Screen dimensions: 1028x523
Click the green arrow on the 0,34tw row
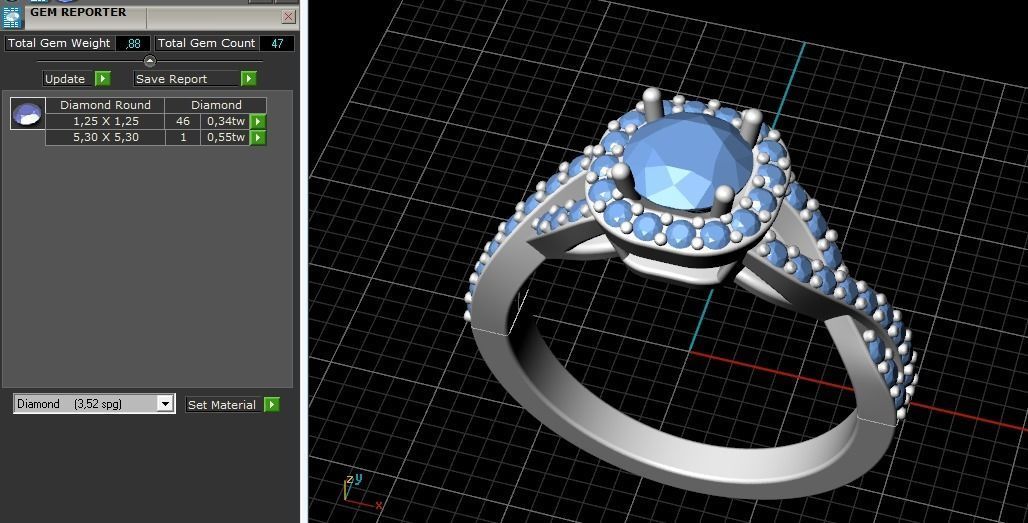coord(258,121)
